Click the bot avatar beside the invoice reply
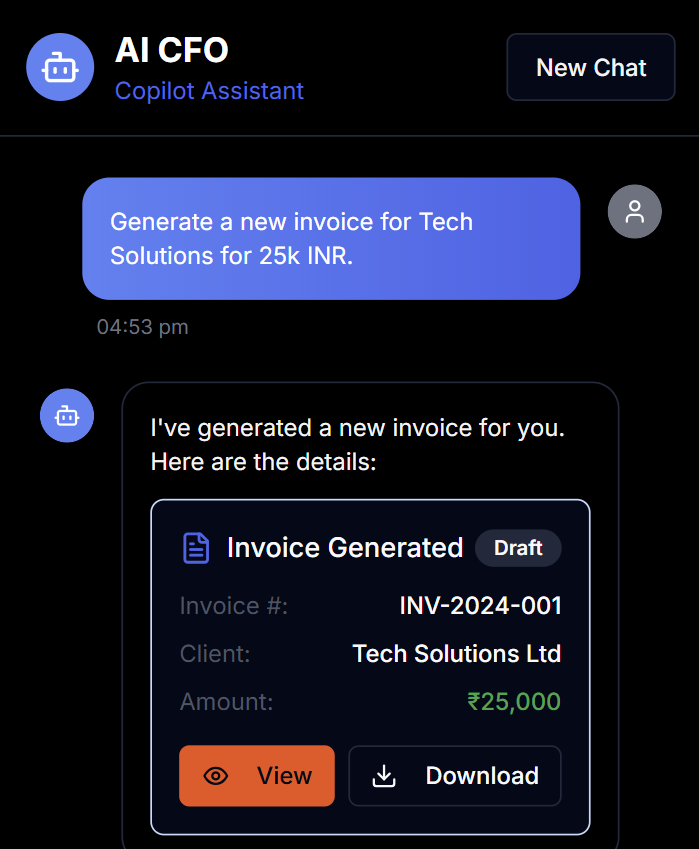 pyautogui.click(x=67, y=415)
